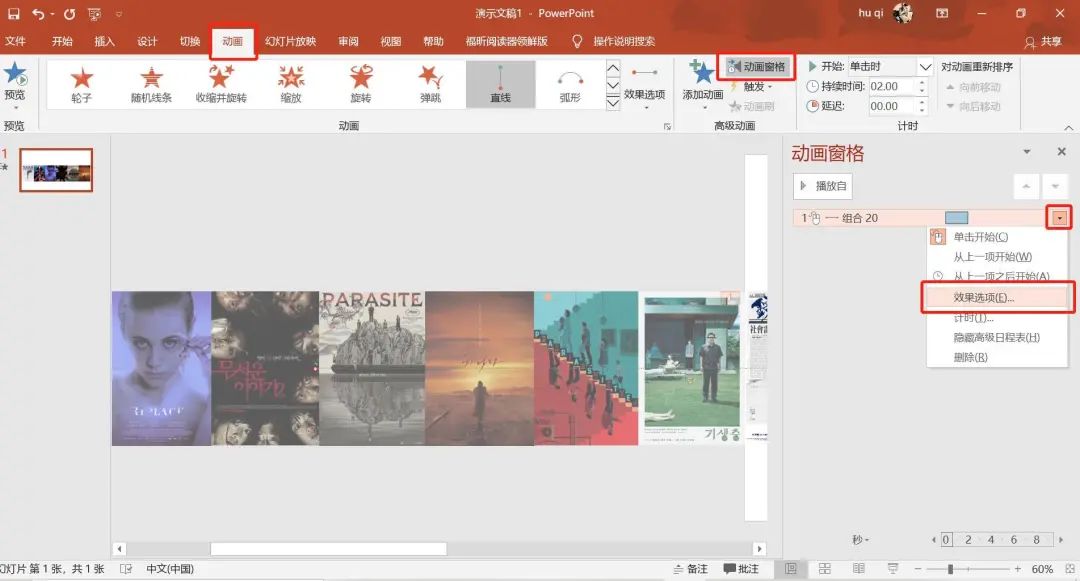The height and width of the screenshot is (581, 1080).
Task: Switch to reading view icon
Action: pyautogui.click(x=858, y=569)
